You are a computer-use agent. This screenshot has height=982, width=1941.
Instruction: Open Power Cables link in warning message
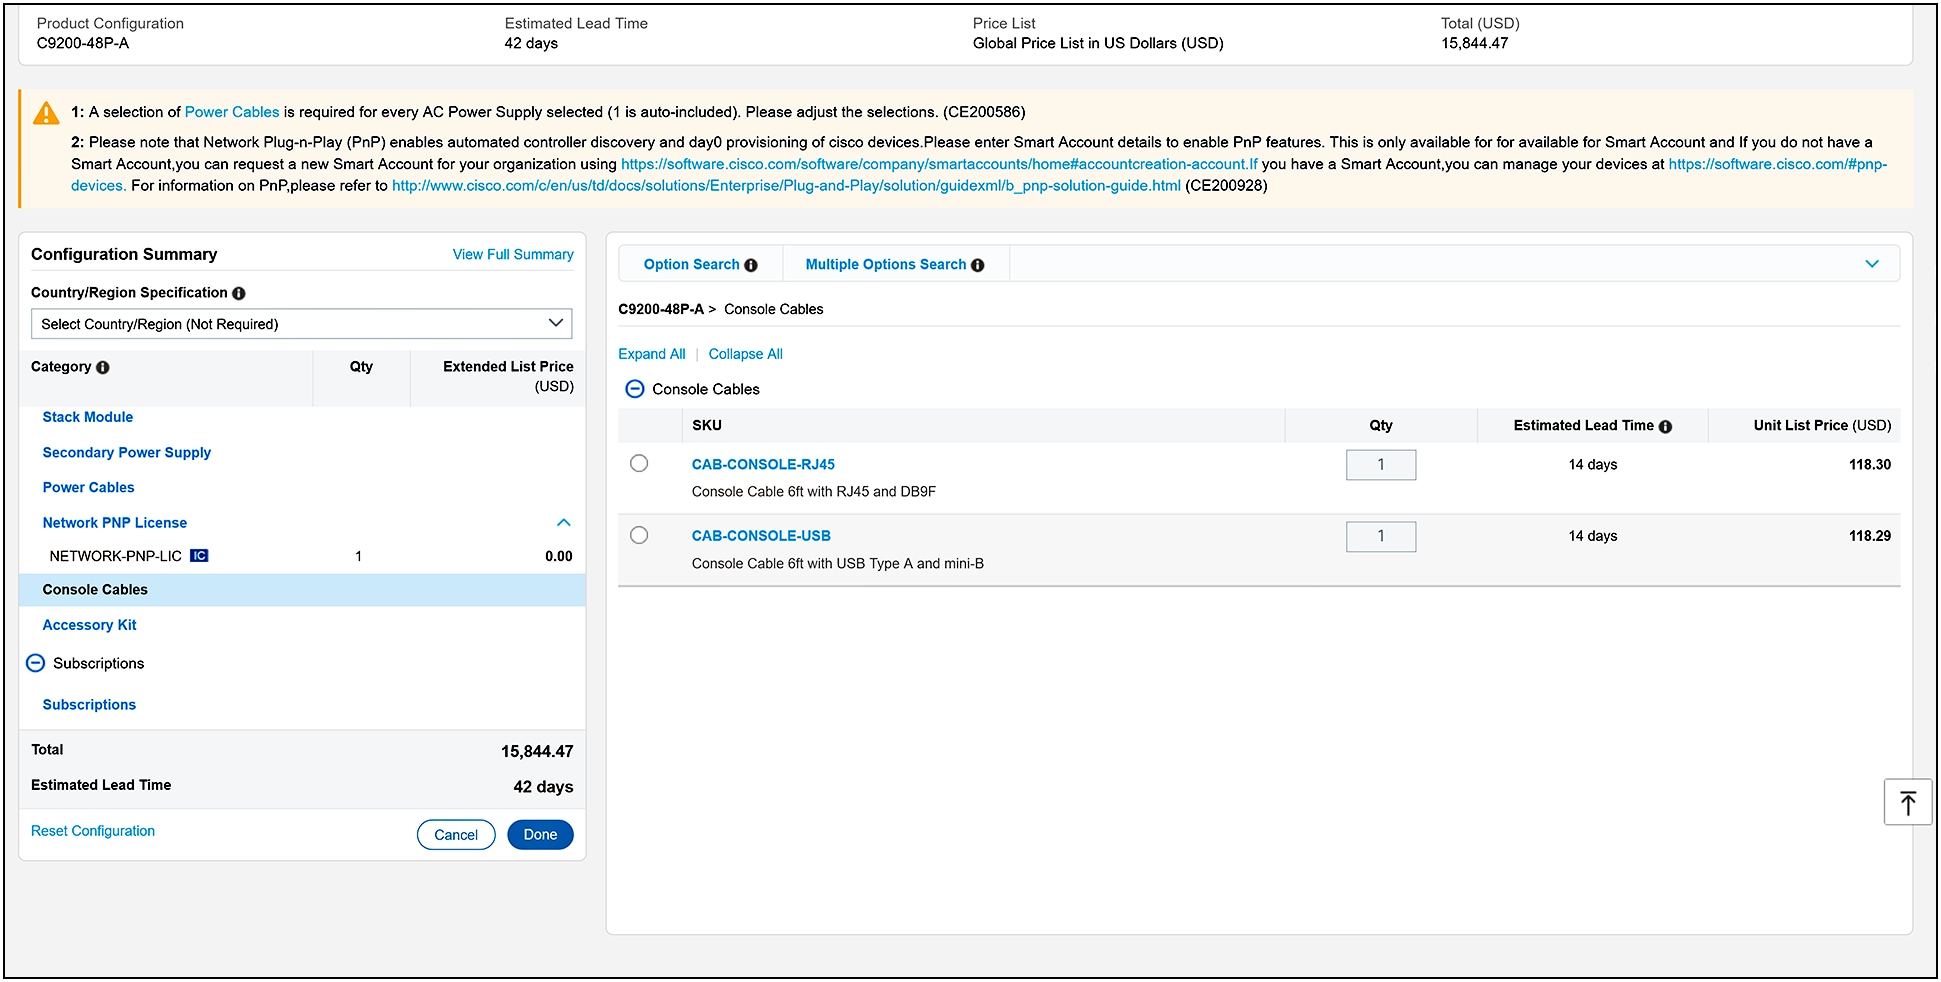click(232, 112)
